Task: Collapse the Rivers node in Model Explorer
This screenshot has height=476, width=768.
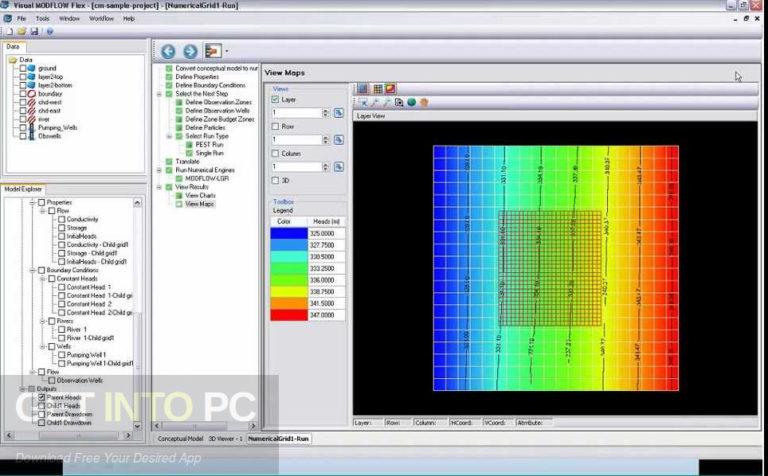Action: (43, 321)
